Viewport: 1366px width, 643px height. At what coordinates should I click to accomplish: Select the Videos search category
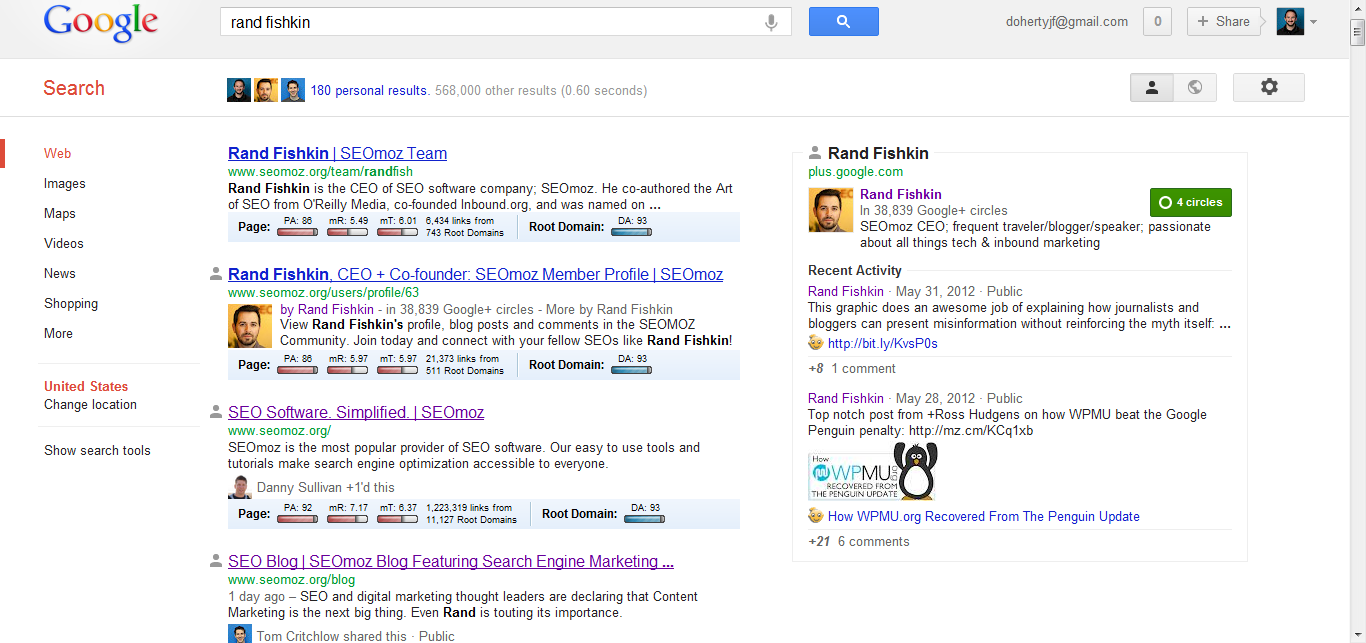(x=64, y=243)
